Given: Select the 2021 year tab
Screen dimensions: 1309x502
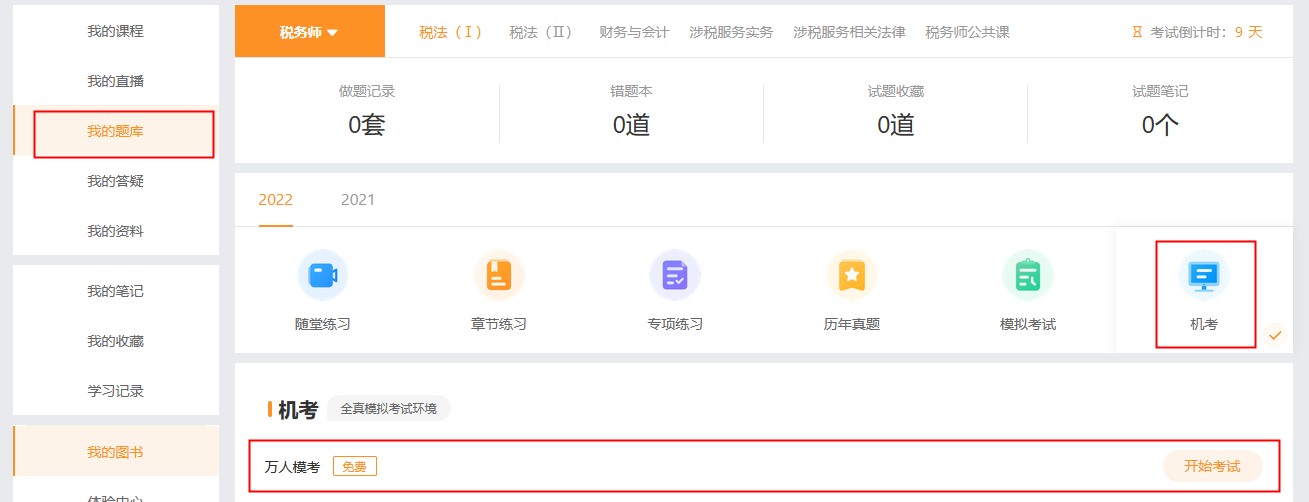Looking at the screenshot, I should (x=357, y=200).
